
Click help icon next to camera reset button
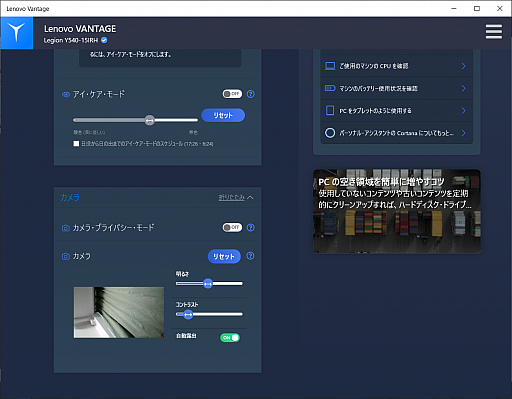click(x=250, y=256)
